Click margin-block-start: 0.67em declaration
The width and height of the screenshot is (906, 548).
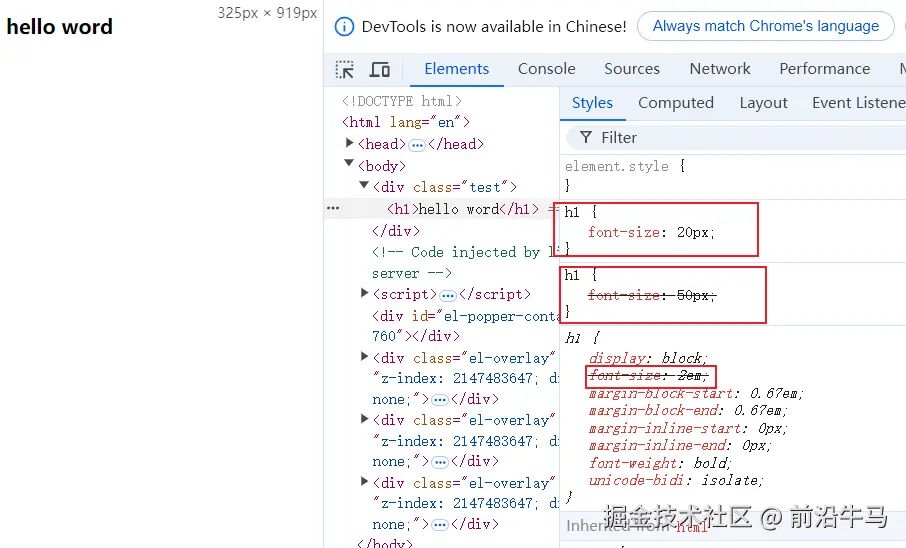[x=696, y=394]
